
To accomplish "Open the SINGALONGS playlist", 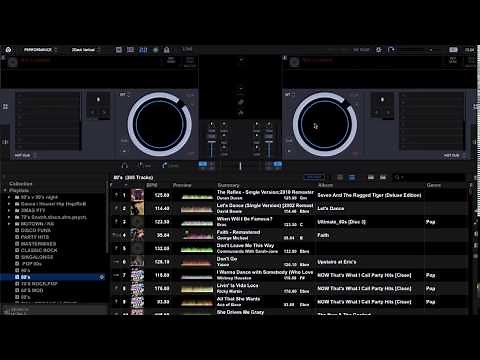I will (x=37, y=257).
